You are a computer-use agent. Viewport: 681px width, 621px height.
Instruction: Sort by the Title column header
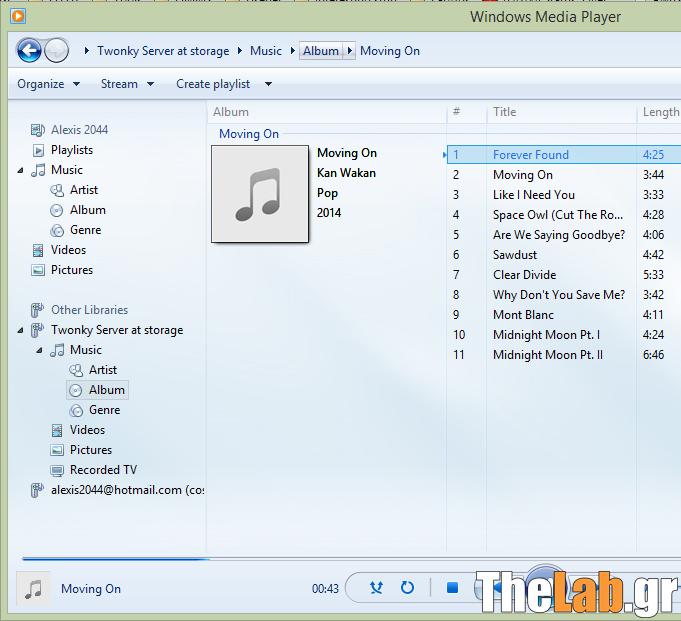pyautogui.click(x=561, y=112)
